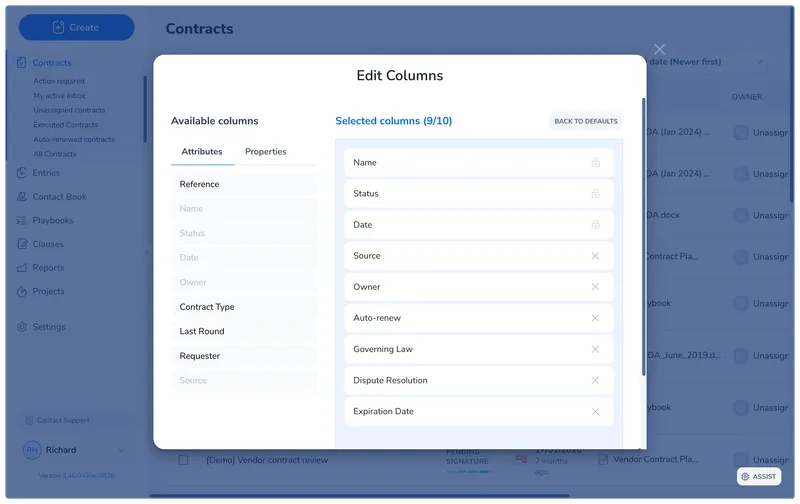This screenshot has height=504, width=800.
Task: Add Last Round from available columns
Action: (x=244, y=331)
